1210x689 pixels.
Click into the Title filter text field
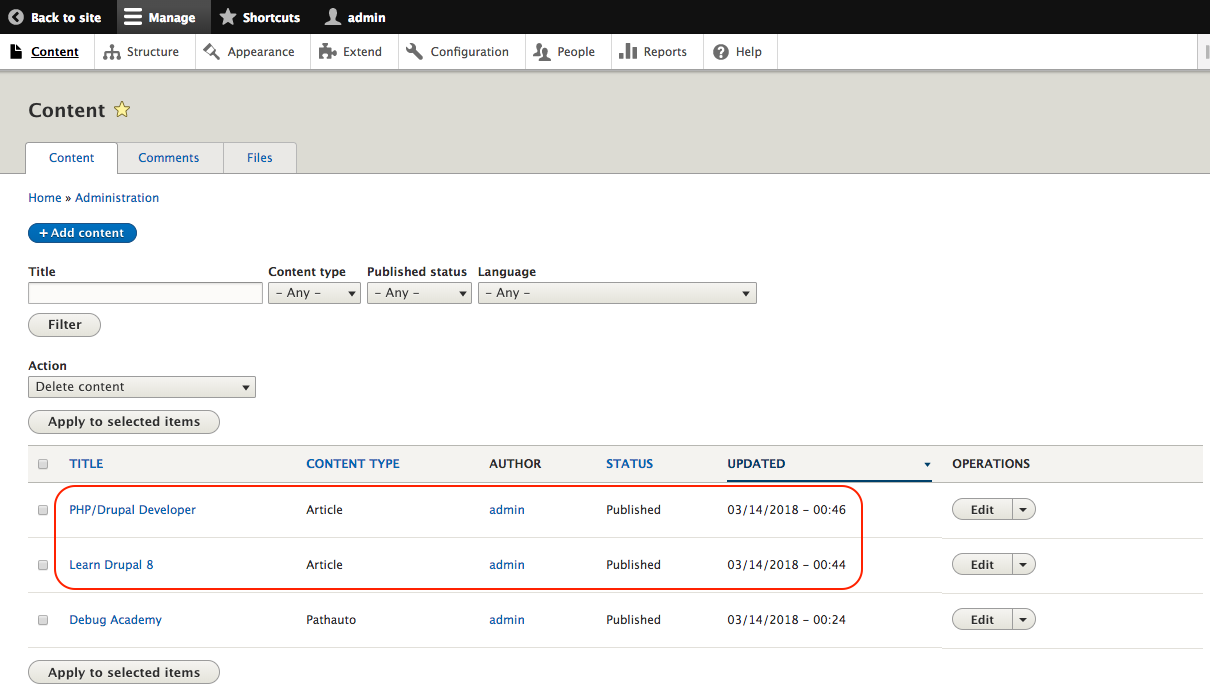(x=145, y=293)
